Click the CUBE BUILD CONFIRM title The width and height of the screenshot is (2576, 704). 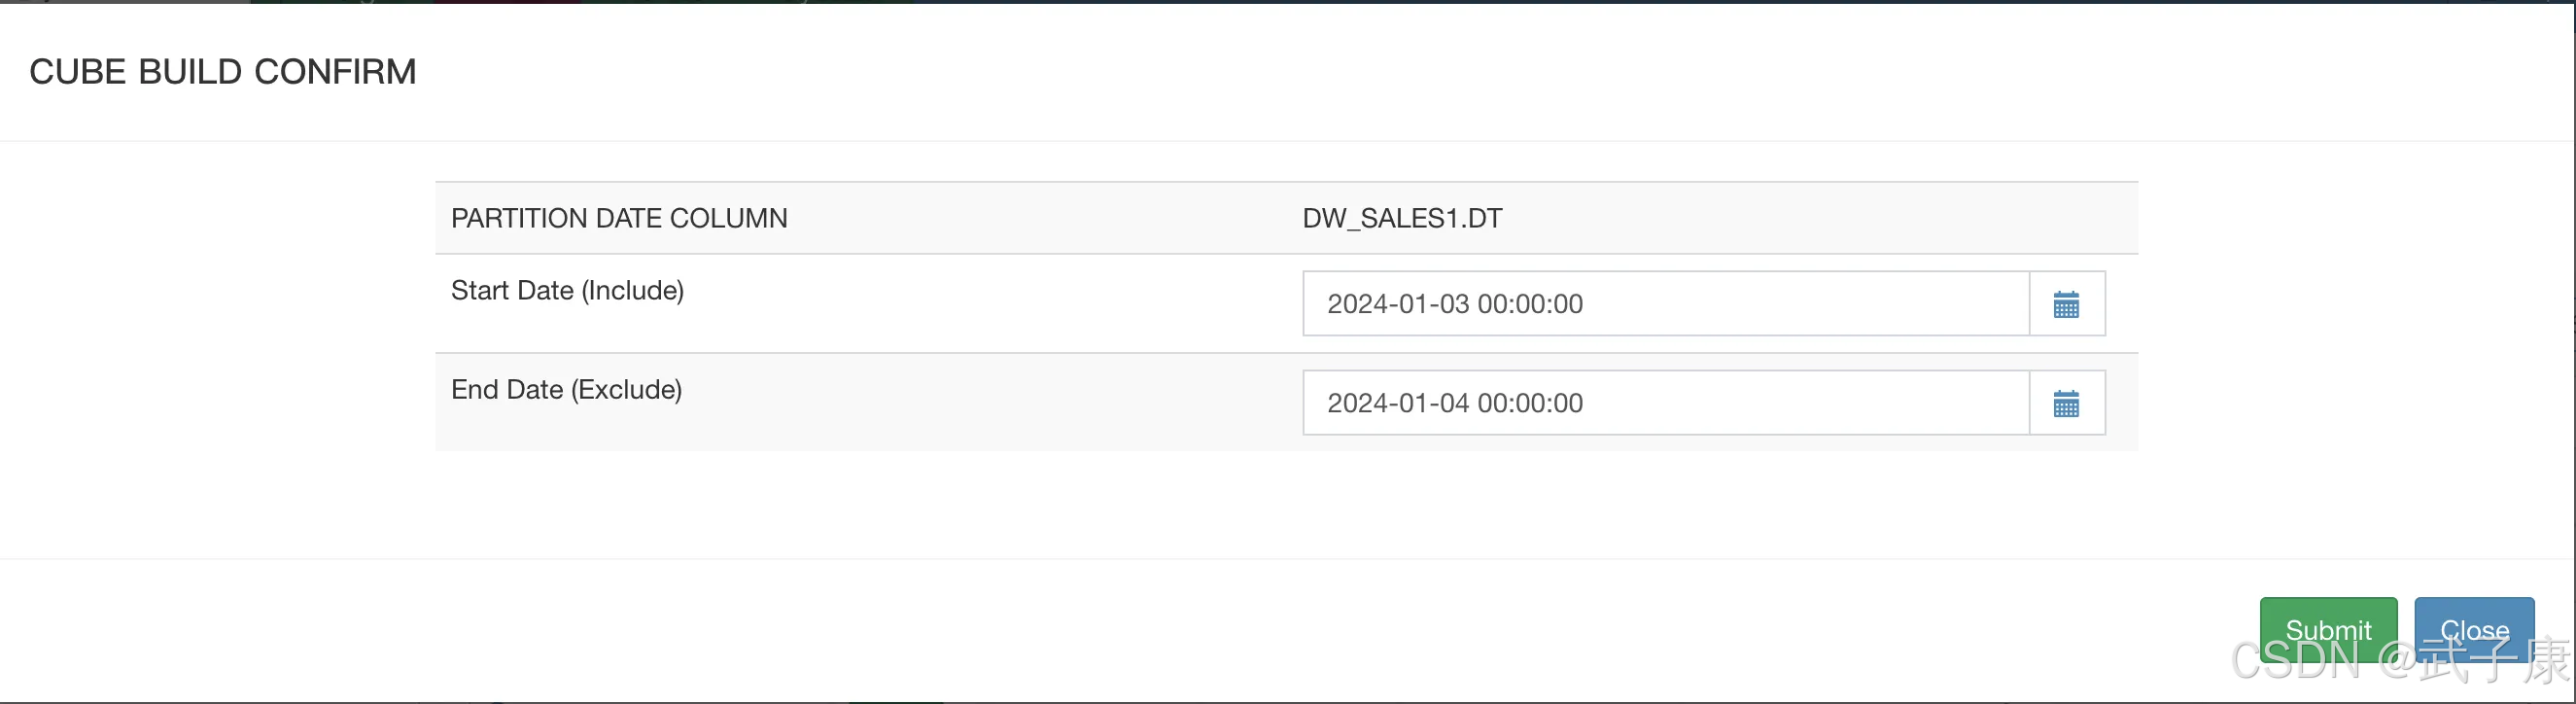coord(222,72)
